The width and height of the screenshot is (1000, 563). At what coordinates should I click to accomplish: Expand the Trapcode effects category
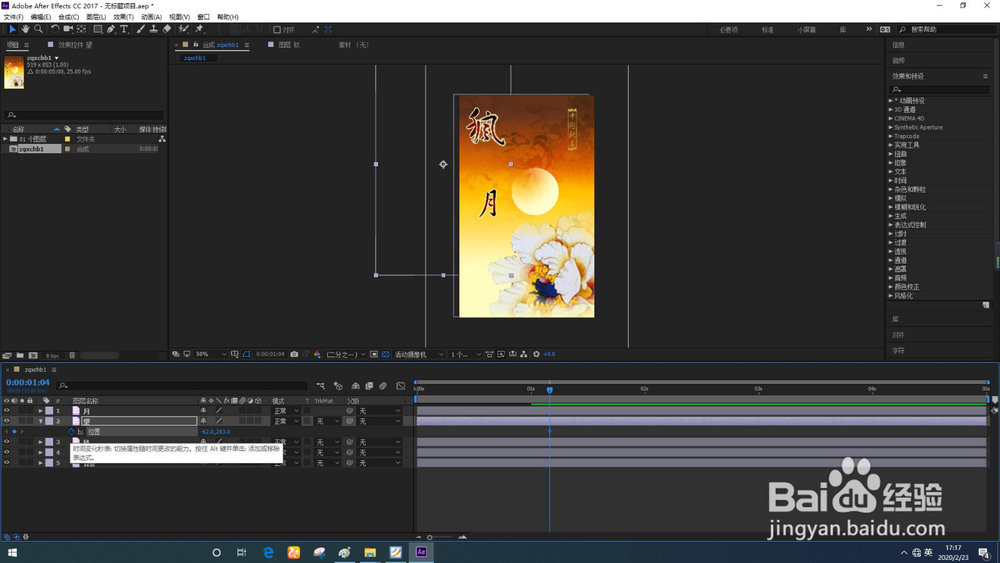tap(891, 136)
